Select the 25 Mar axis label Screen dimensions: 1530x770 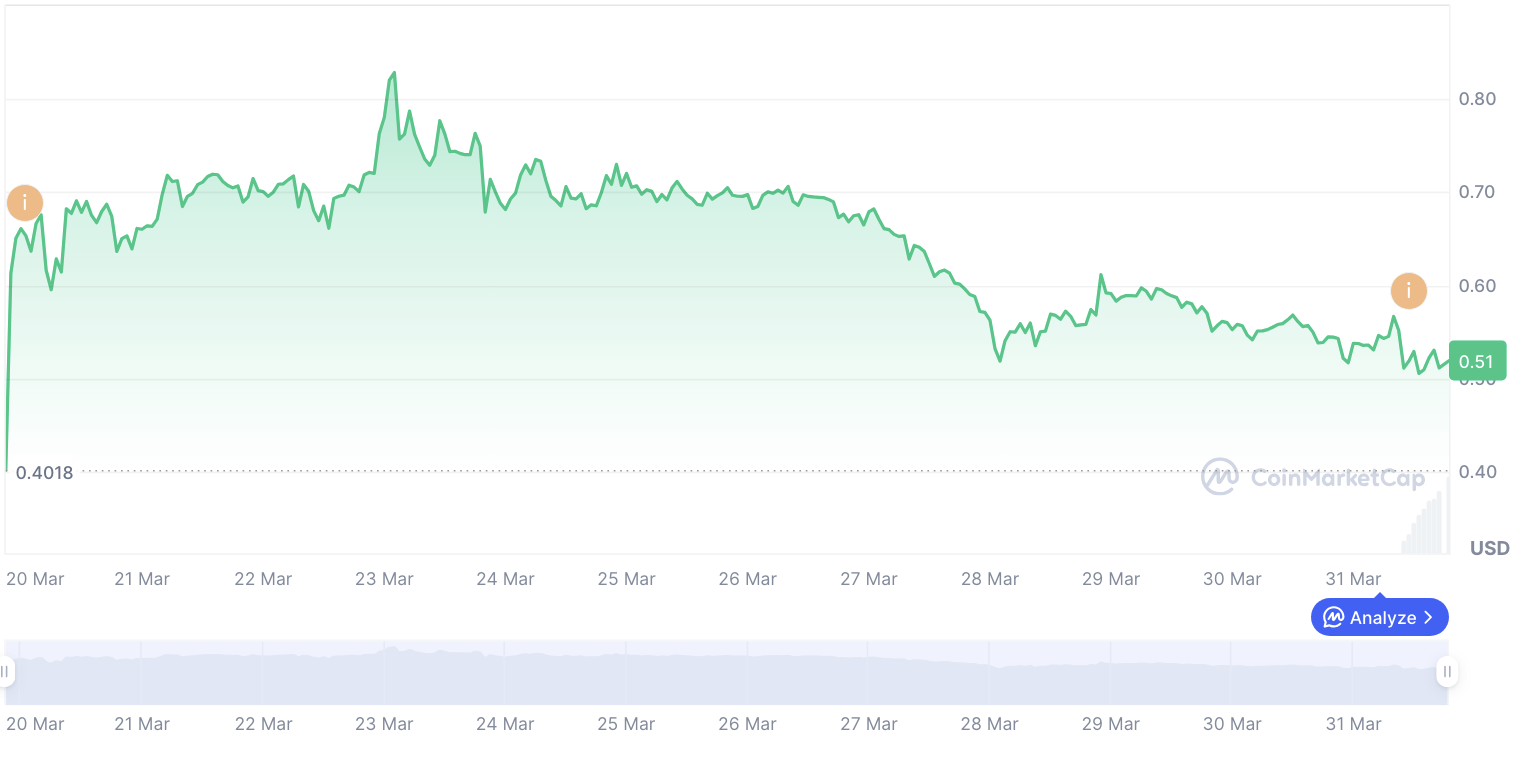click(x=626, y=578)
